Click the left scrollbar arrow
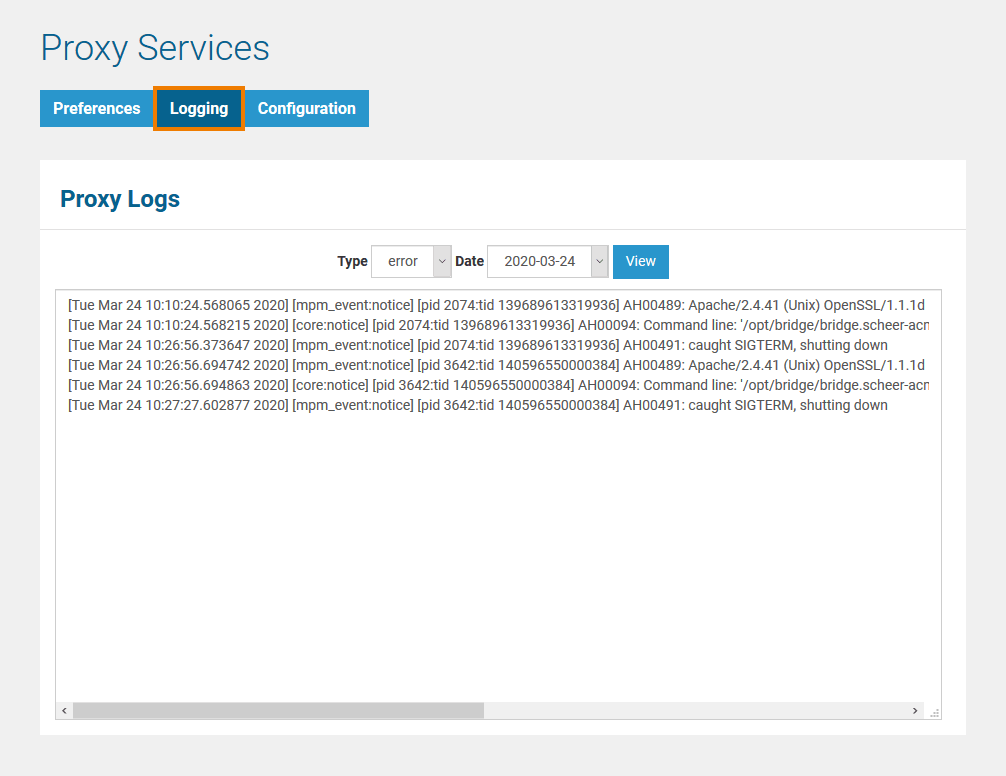Screen dimensions: 1006x776 (x=64, y=710)
